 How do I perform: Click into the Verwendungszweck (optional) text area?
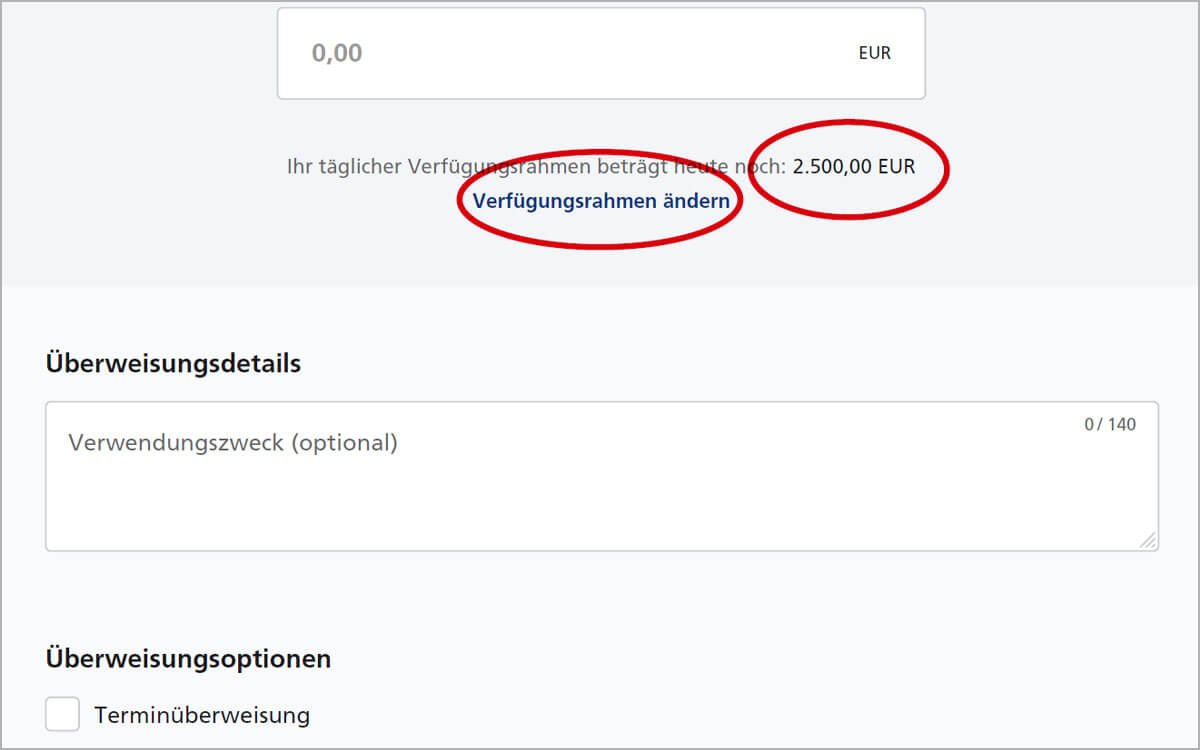pyautogui.click(x=602, y=476)
